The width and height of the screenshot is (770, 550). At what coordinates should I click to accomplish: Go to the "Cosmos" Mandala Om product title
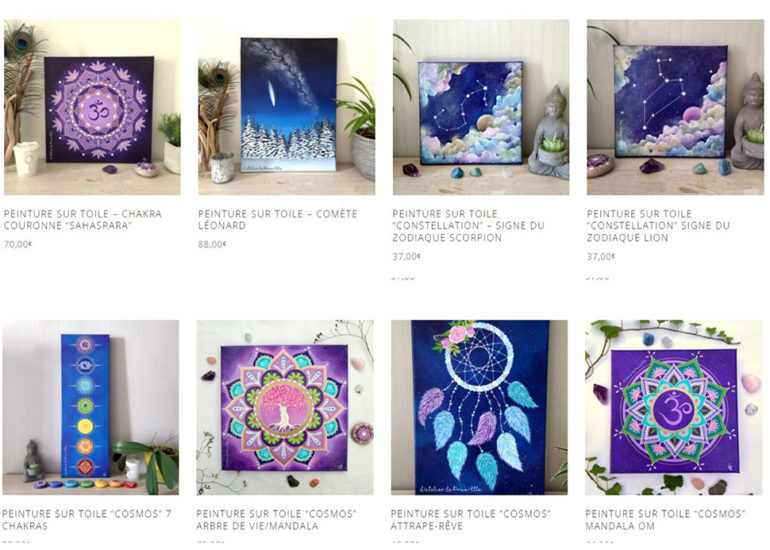pyautogui.click(x=665, y=520)
